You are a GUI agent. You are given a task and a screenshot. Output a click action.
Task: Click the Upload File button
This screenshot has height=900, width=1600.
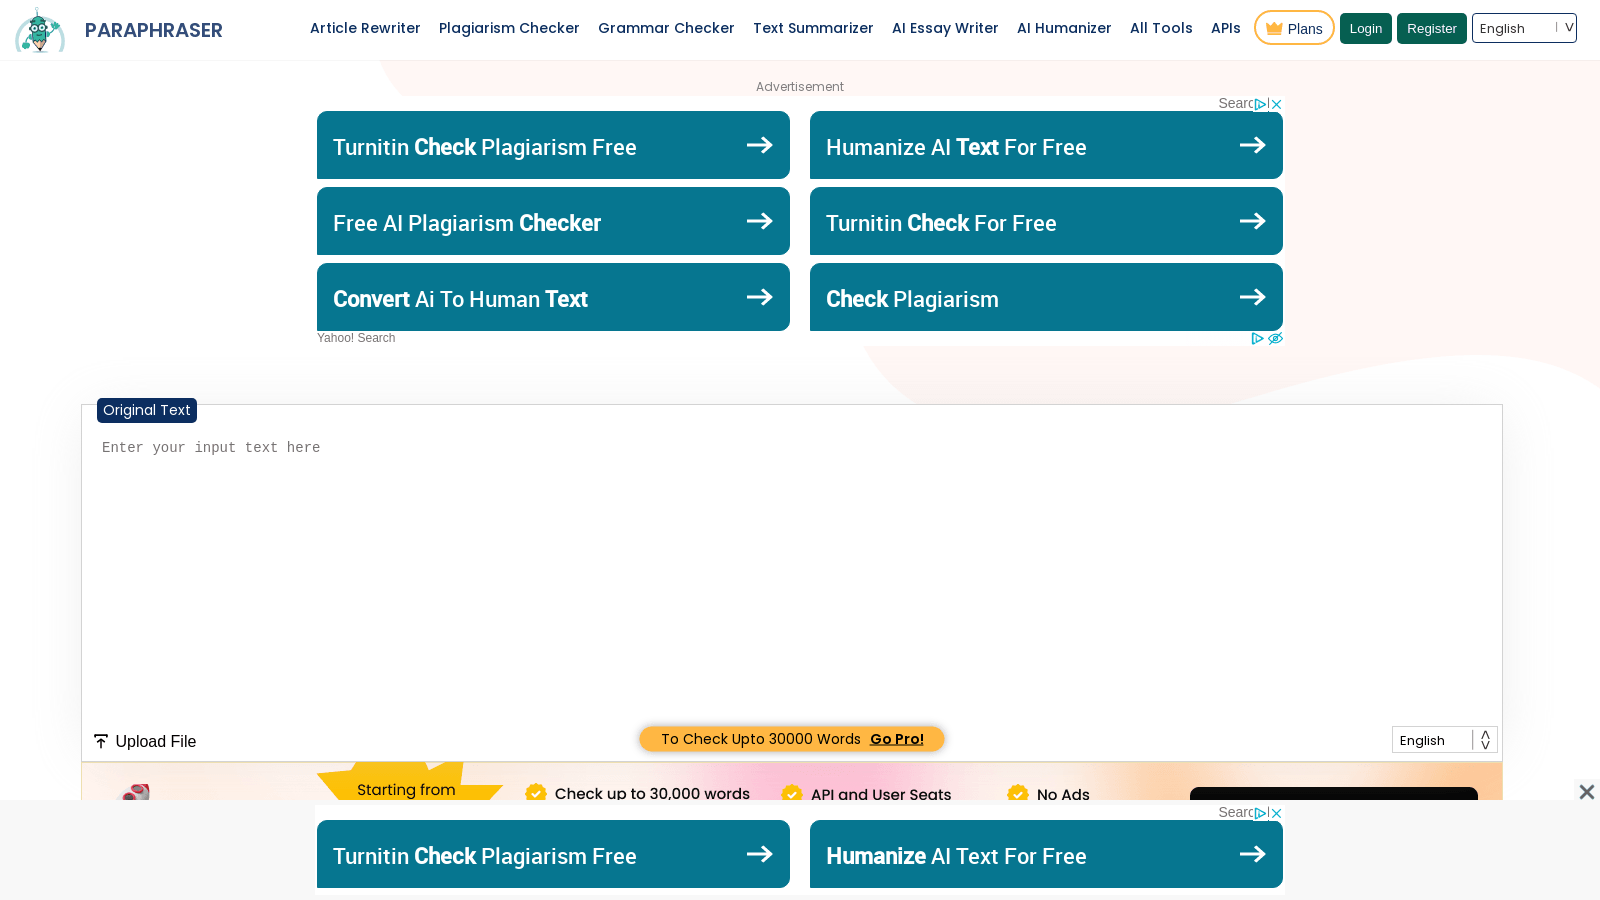pyautogui.click(x=145, y=741)
